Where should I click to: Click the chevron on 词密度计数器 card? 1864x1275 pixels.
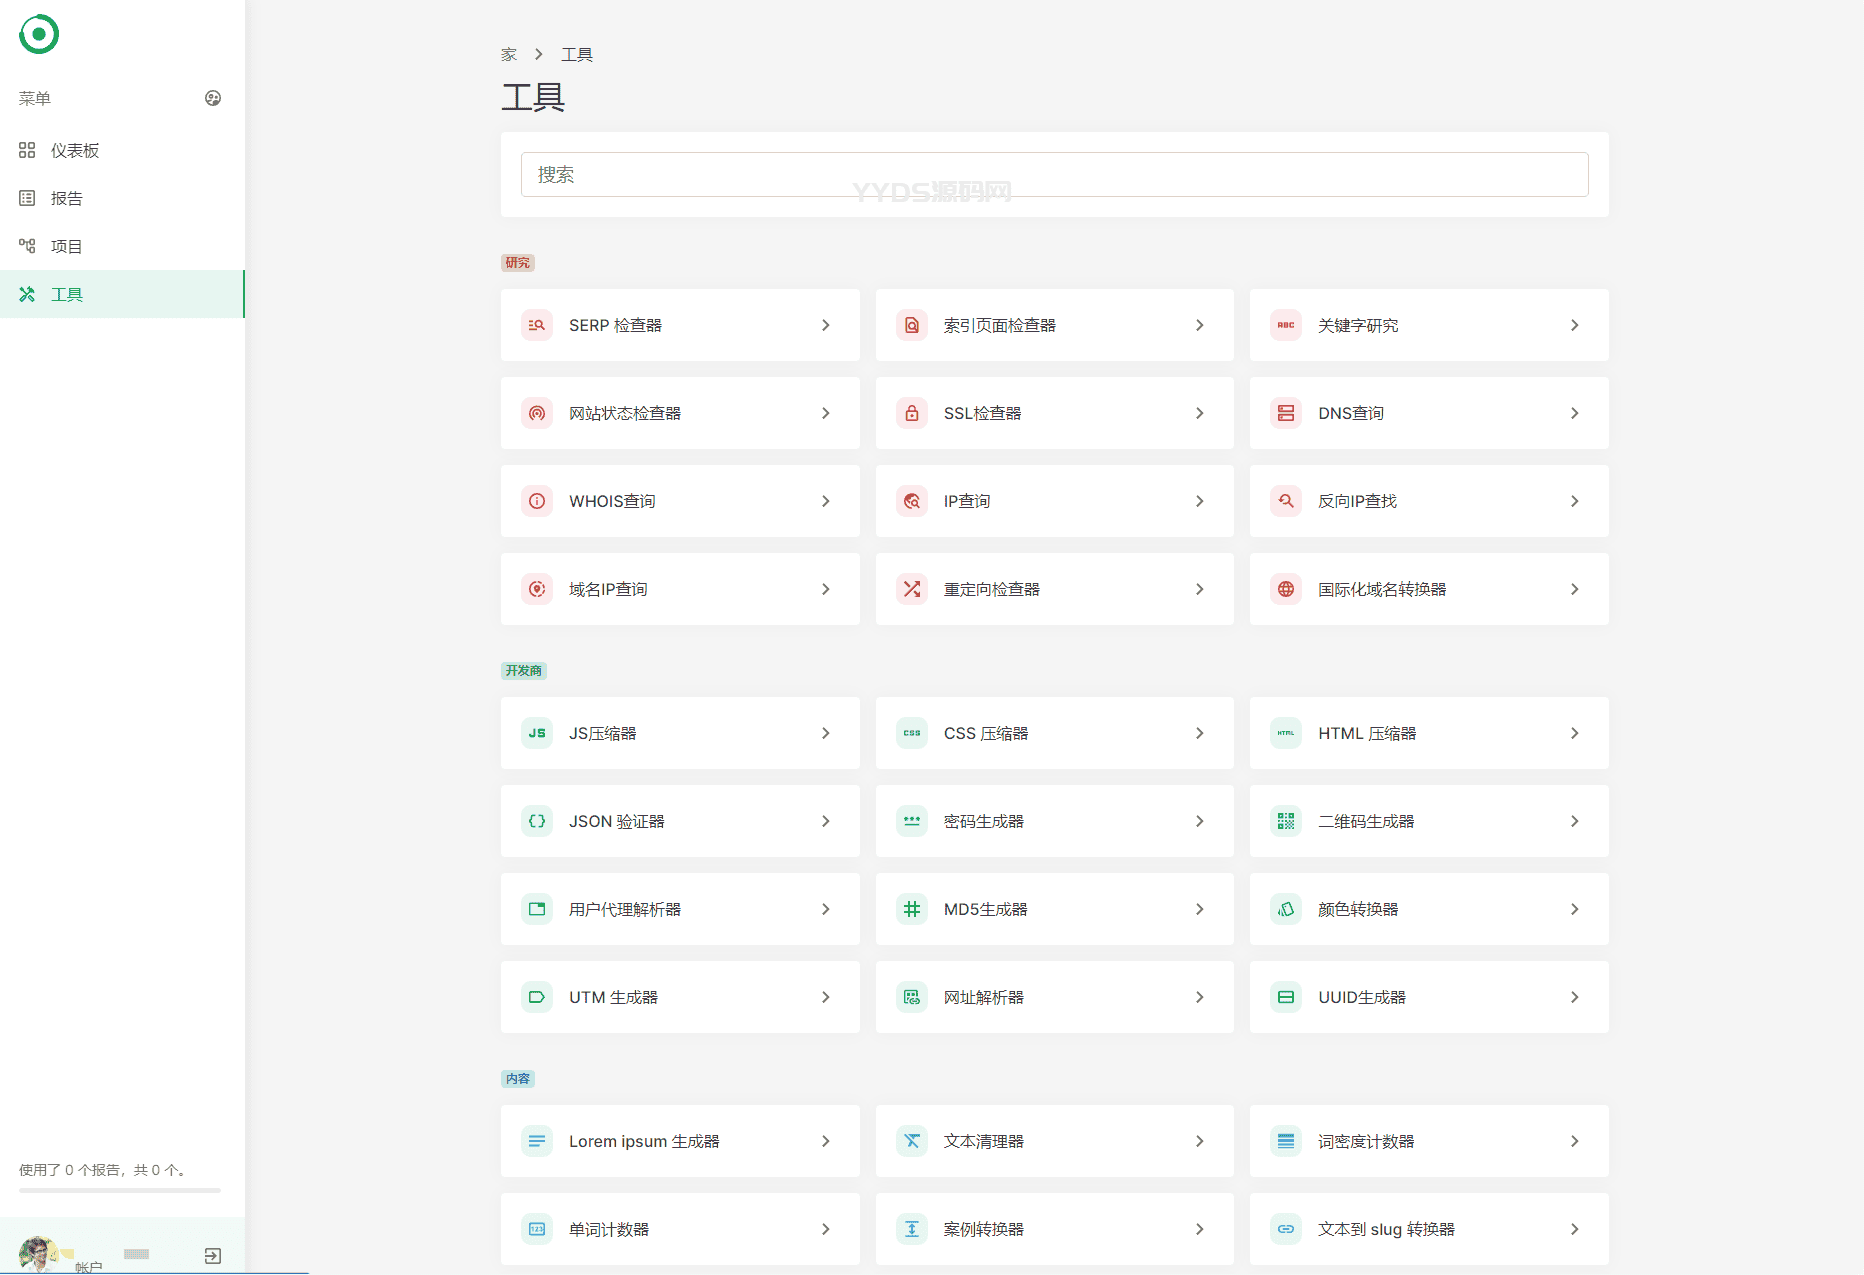pos(1575,1141)
